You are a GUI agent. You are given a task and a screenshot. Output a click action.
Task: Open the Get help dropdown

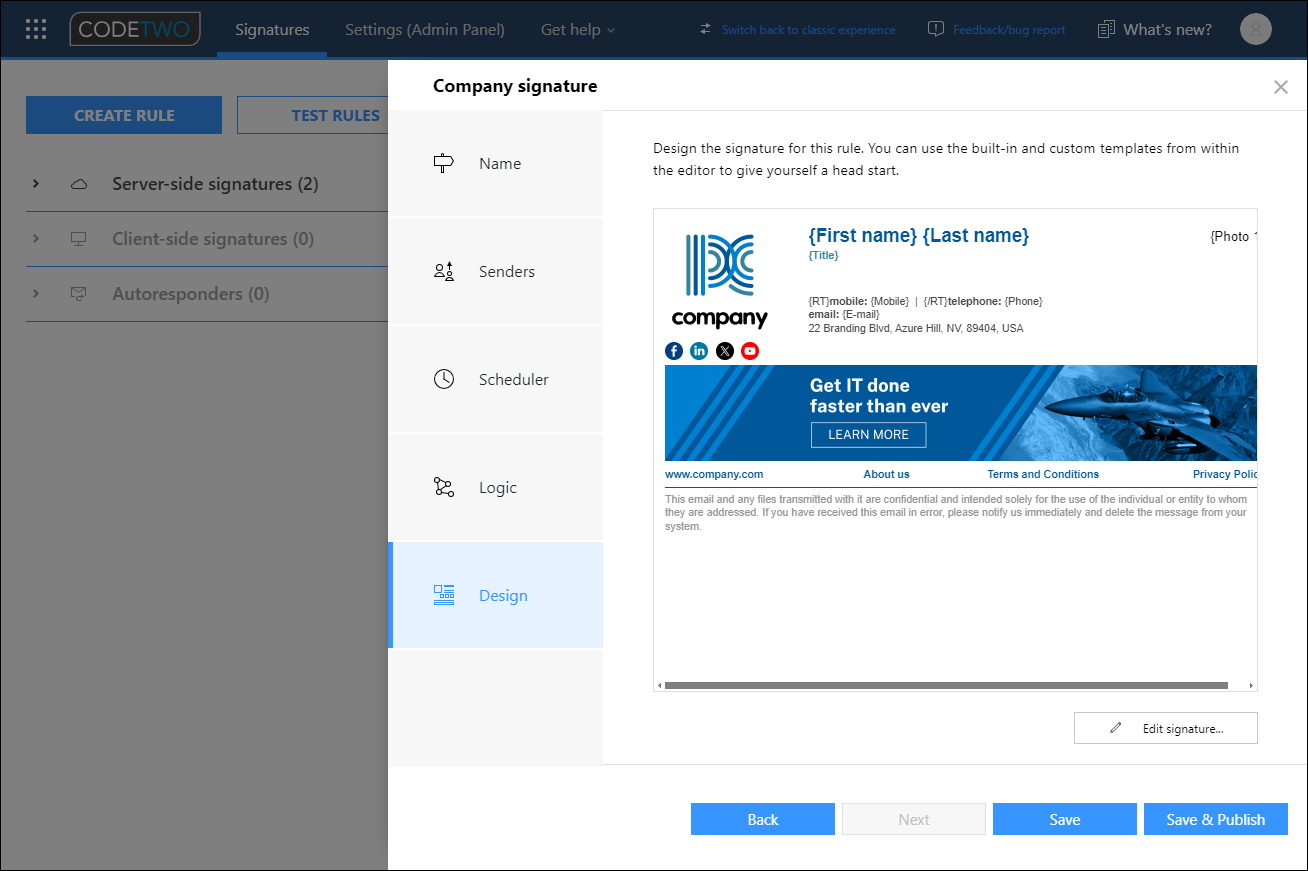click(577, 29)
